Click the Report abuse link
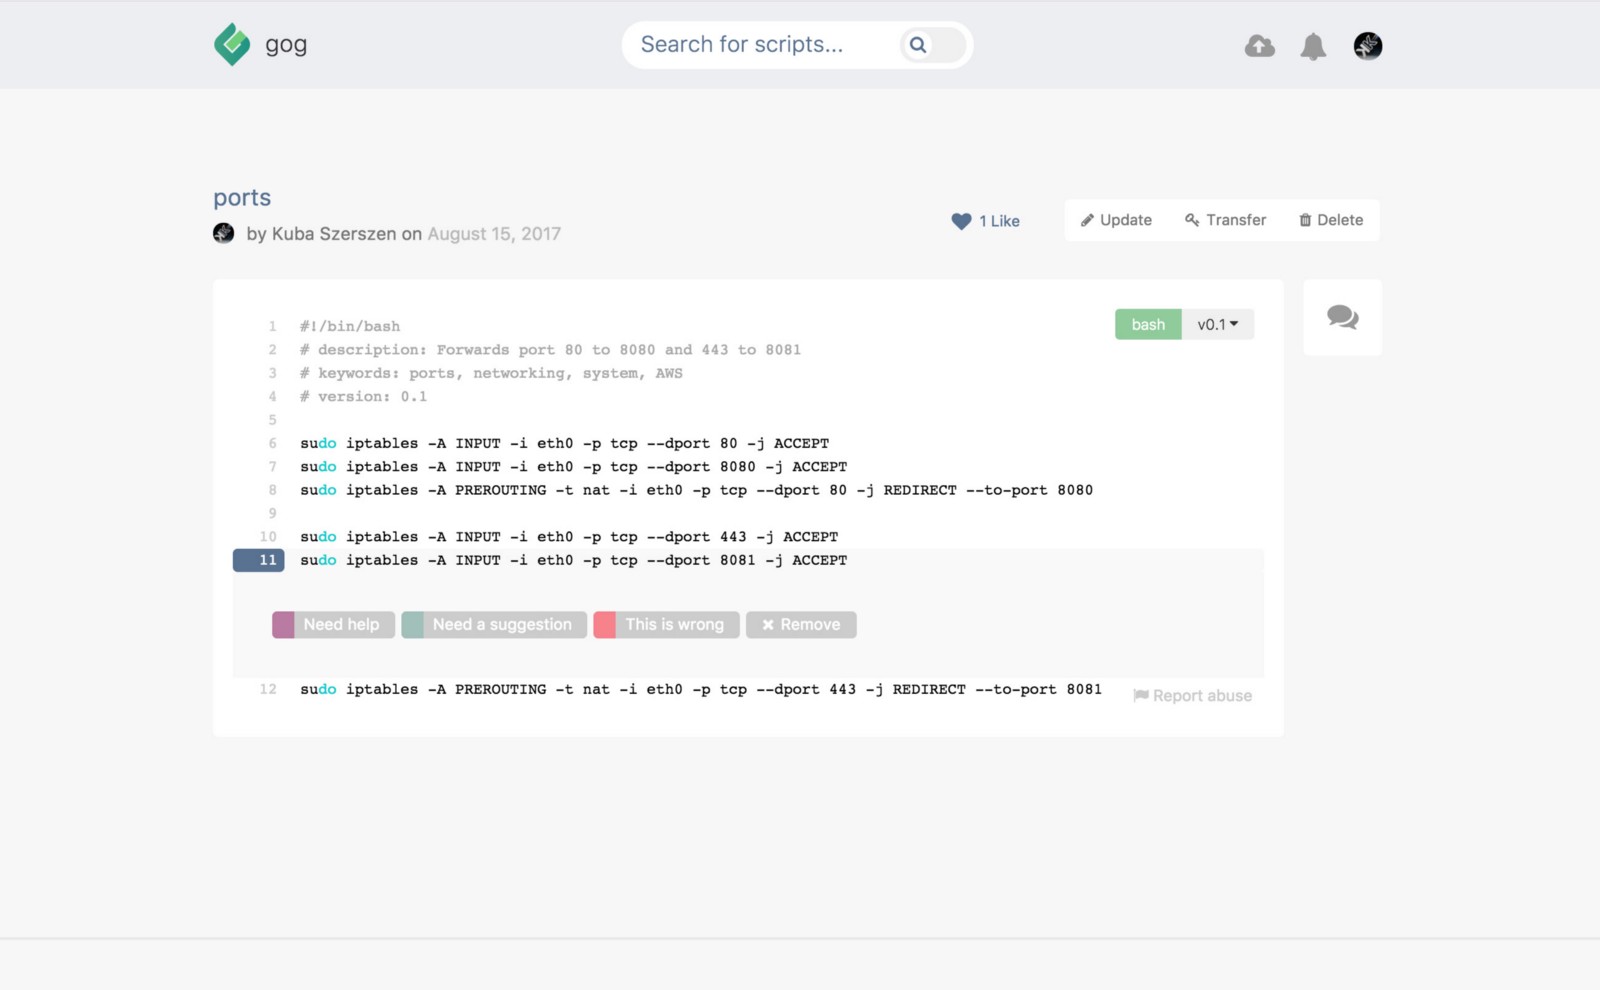This screenshot has width=1600, height=990. coord(1192,696)
